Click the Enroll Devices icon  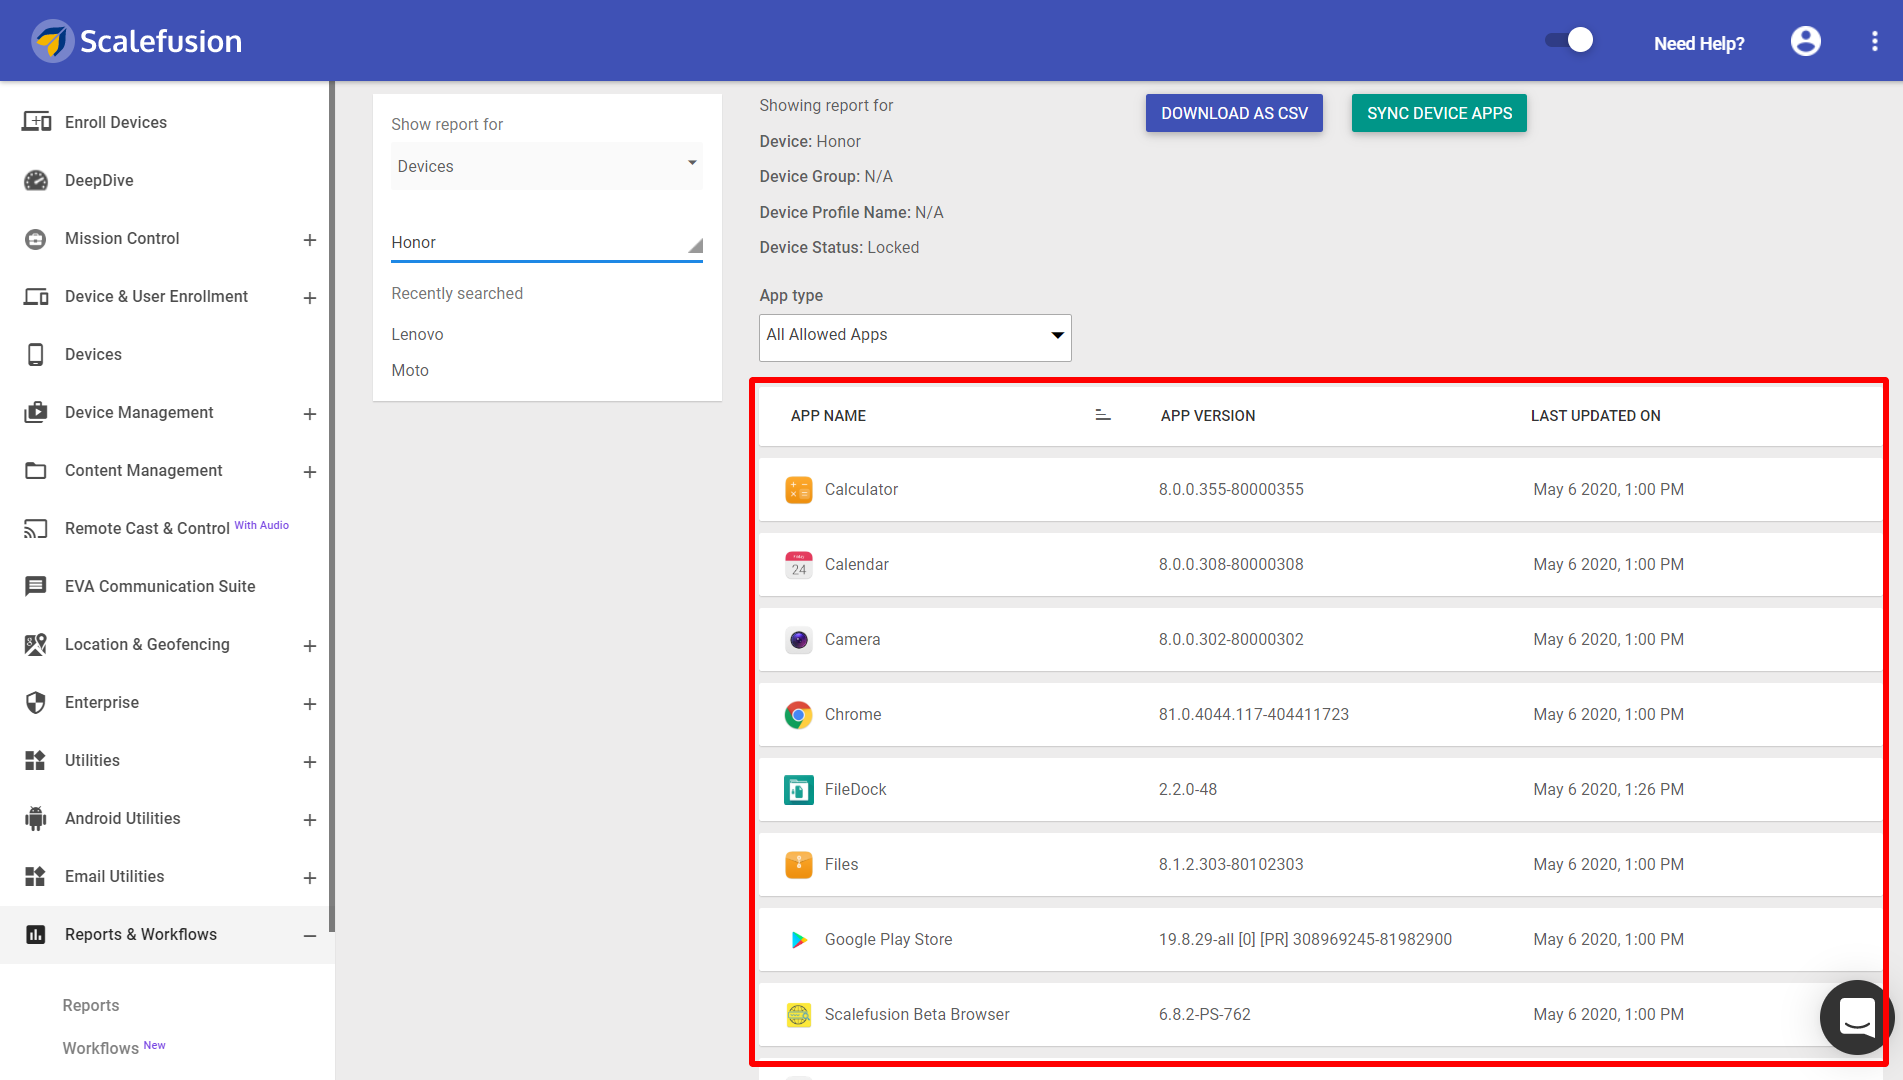36,122
